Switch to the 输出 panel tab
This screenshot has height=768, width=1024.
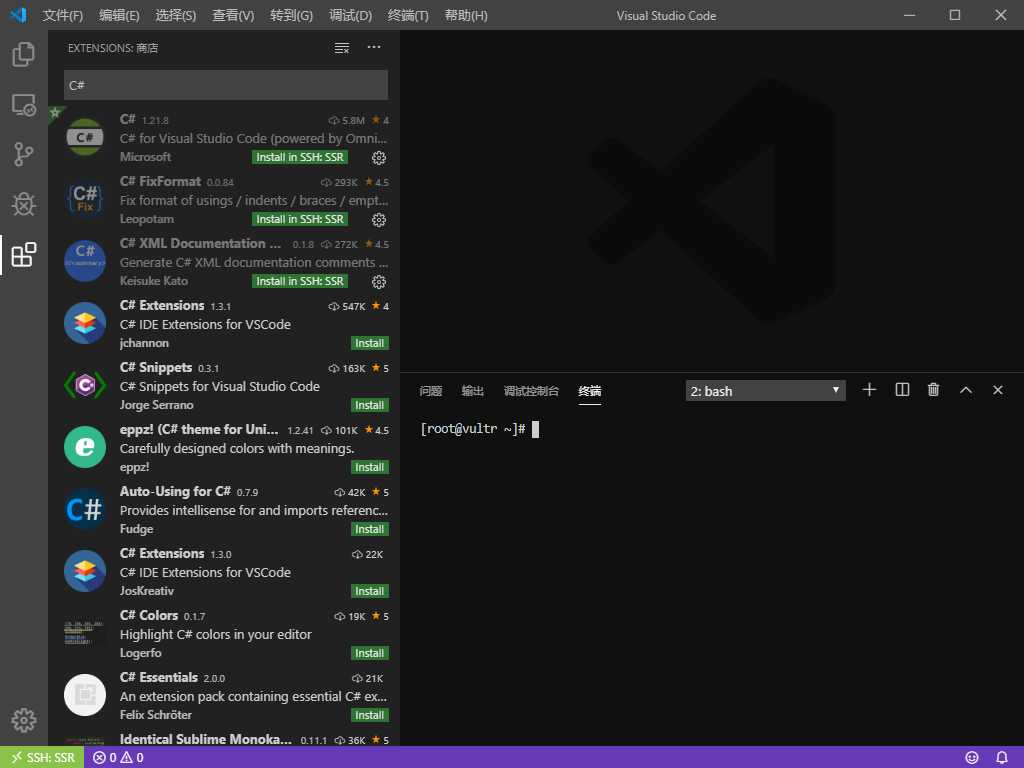(472, 391)
